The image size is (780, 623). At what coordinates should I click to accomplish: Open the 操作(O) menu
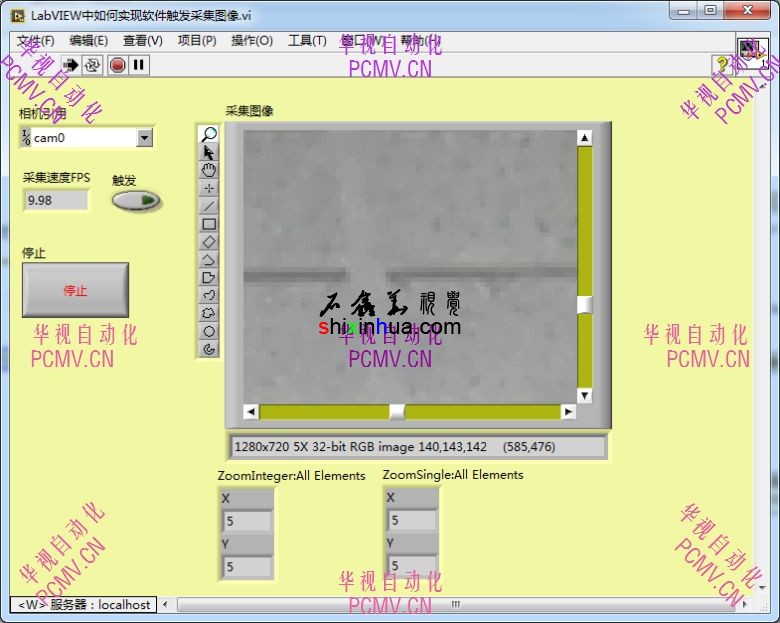tap(252, 41)
